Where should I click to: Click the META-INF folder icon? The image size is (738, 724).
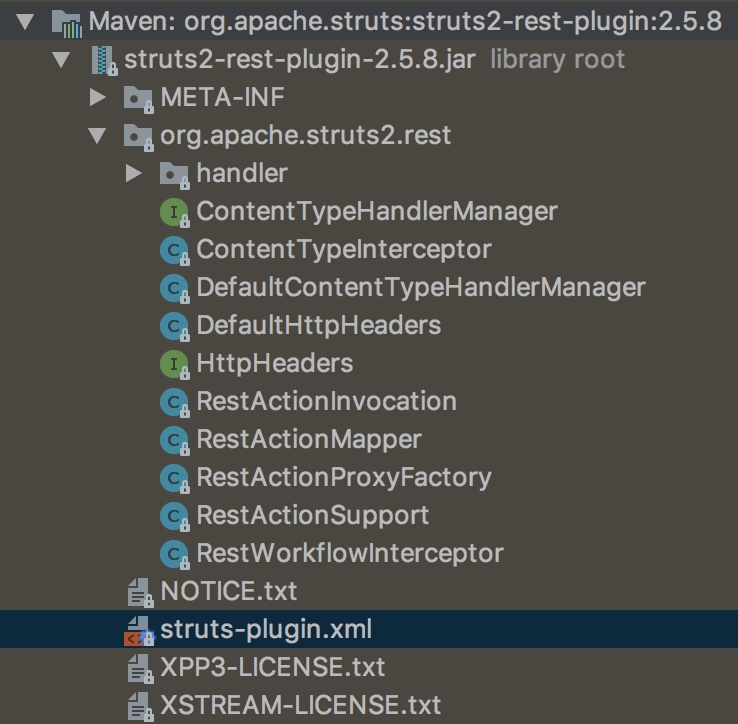point(138,99)
